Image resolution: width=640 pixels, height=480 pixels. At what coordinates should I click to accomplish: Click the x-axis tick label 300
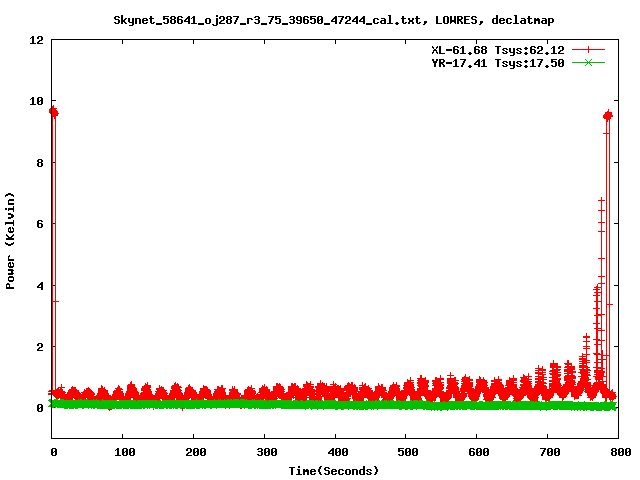click(267, 452)
